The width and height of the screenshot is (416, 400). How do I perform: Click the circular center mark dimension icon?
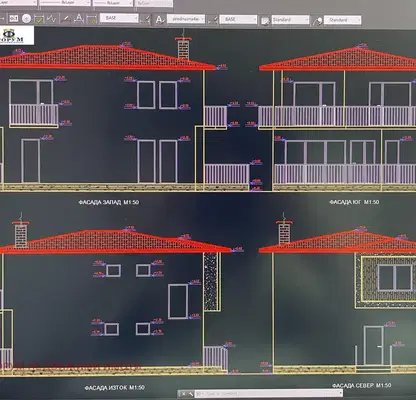pos(26,19)
